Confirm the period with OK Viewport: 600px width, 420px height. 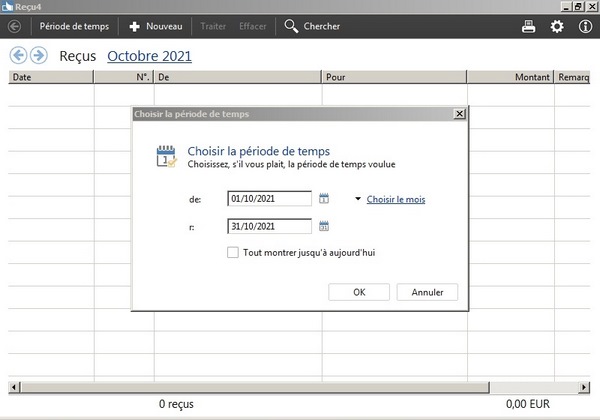[359, 292]
